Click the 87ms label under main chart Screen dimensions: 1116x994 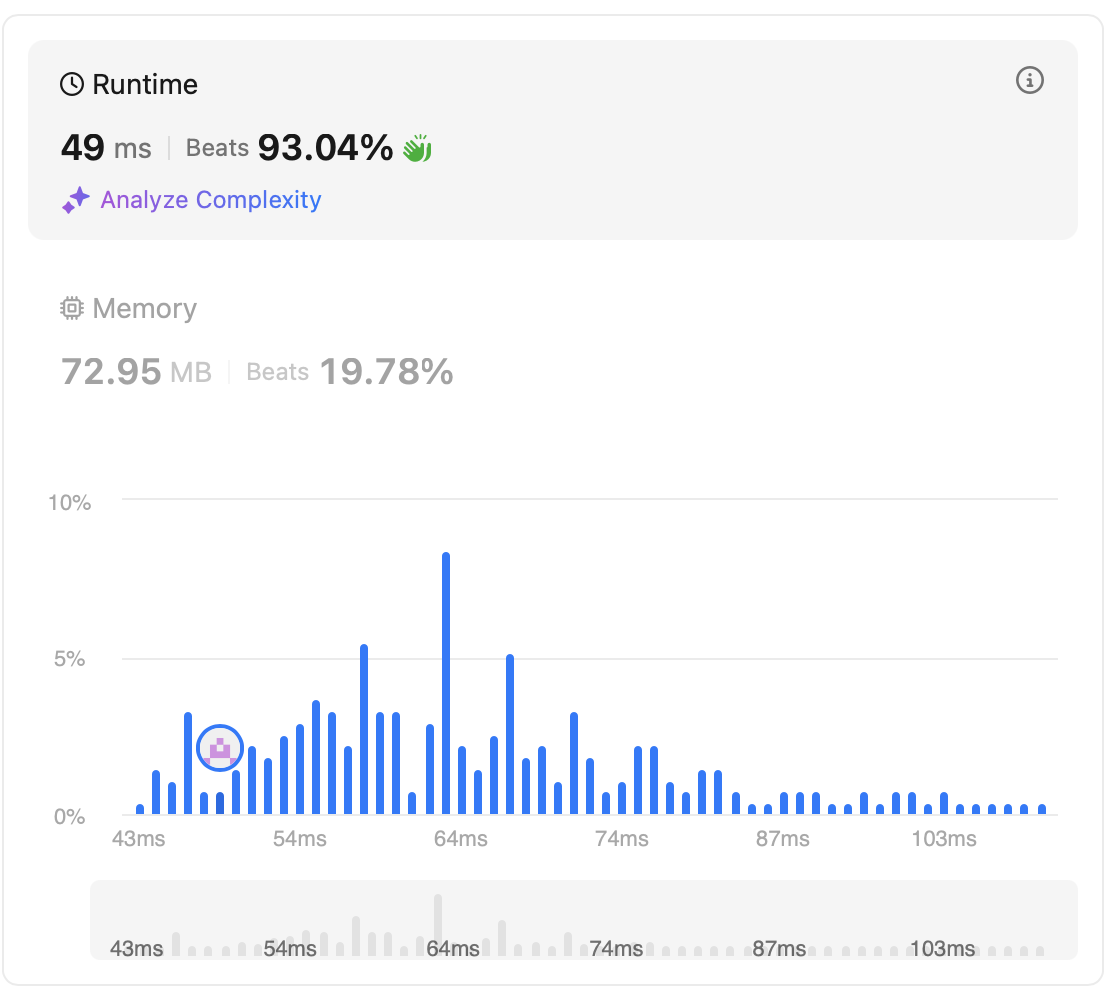[782, 838]
